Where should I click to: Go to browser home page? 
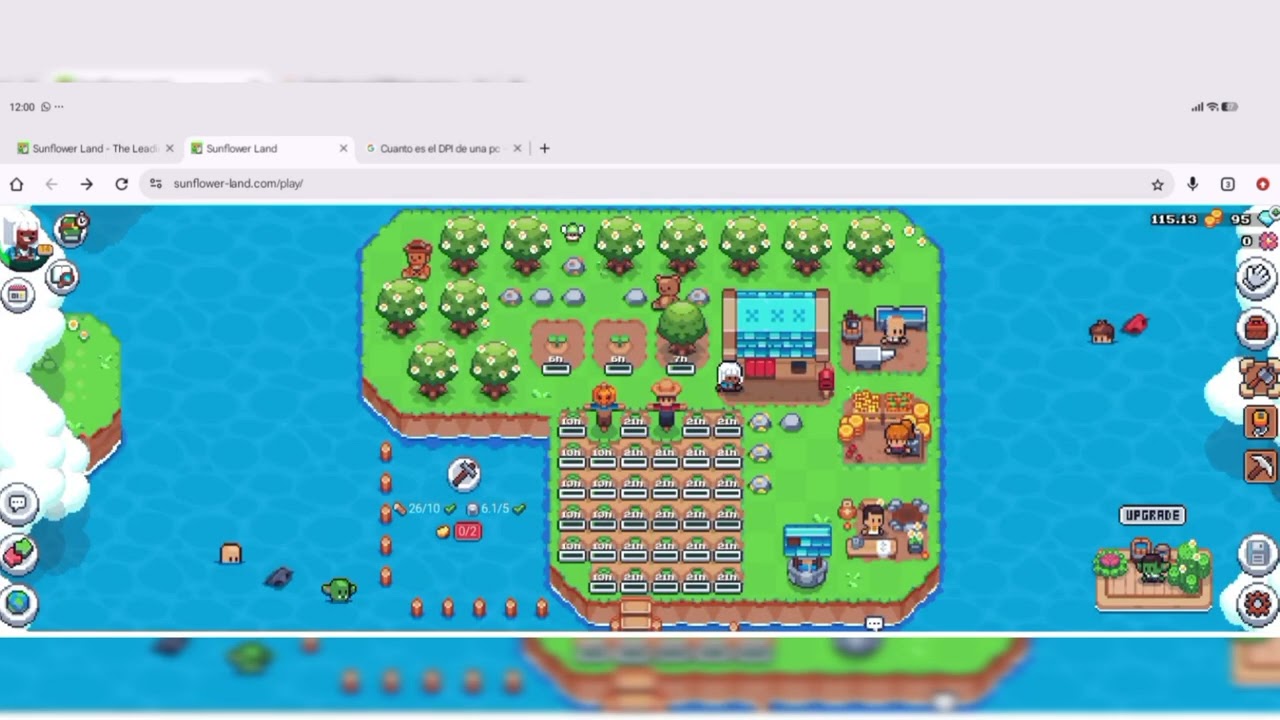pyautogui.click(x=17, y=184)
